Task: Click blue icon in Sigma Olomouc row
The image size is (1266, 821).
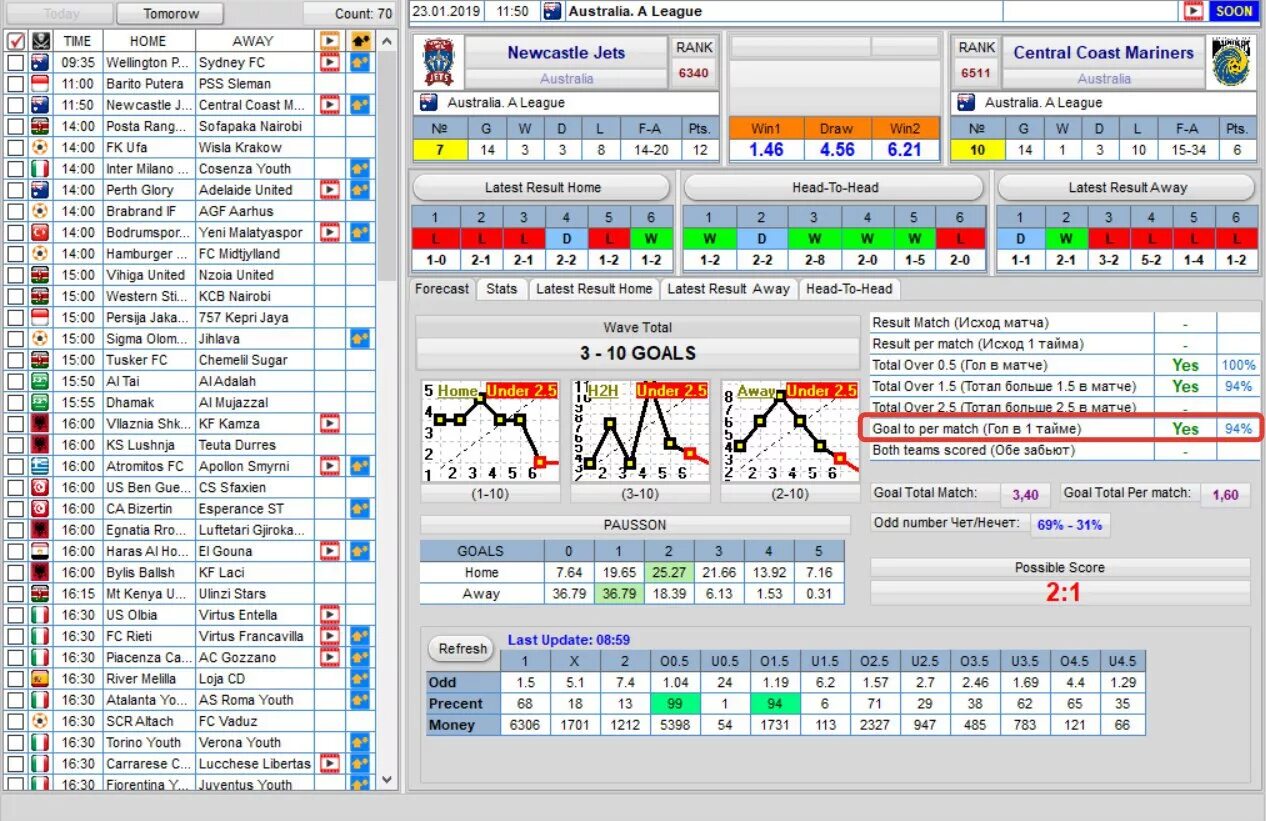Action: tap(360, 339)
